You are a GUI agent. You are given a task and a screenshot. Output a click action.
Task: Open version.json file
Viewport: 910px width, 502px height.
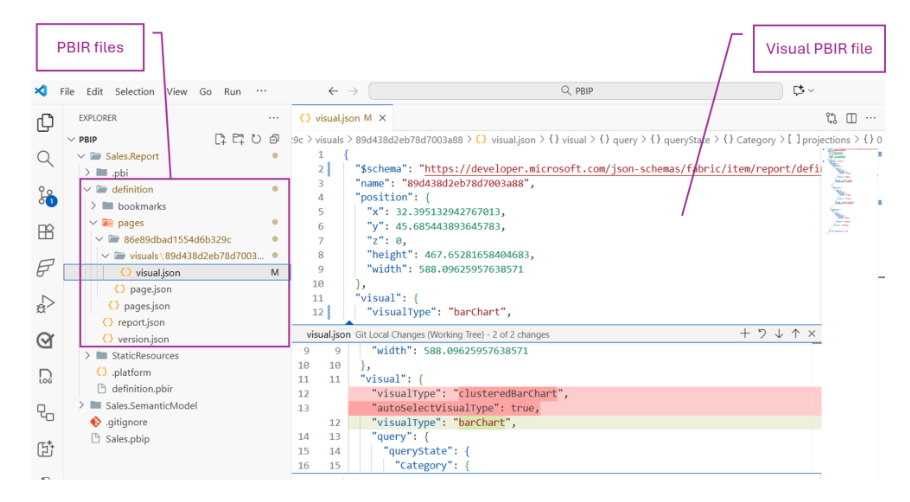coord(143,339)
